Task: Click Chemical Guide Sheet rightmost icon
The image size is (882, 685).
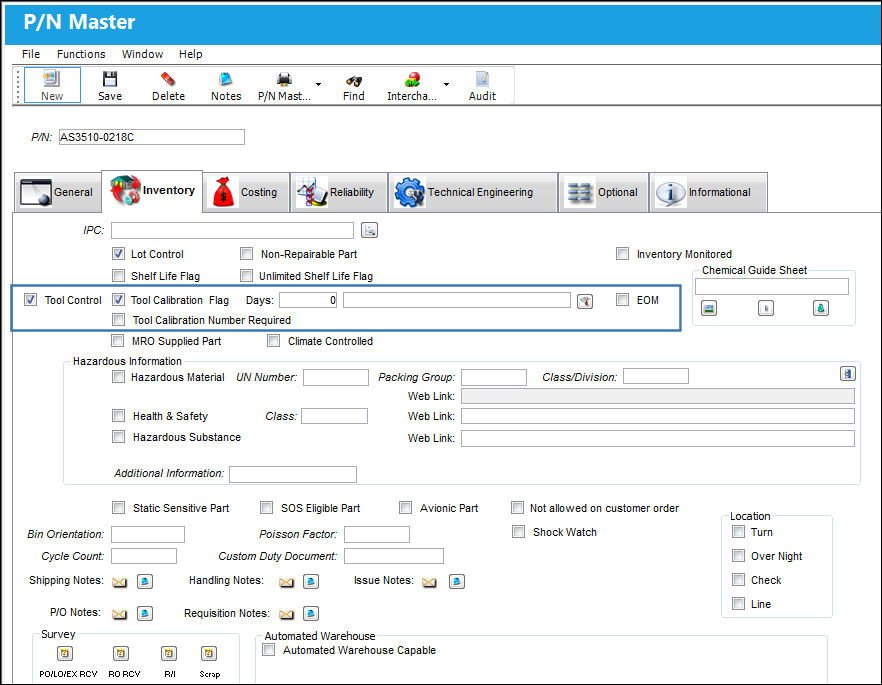Action: (821, 308)
